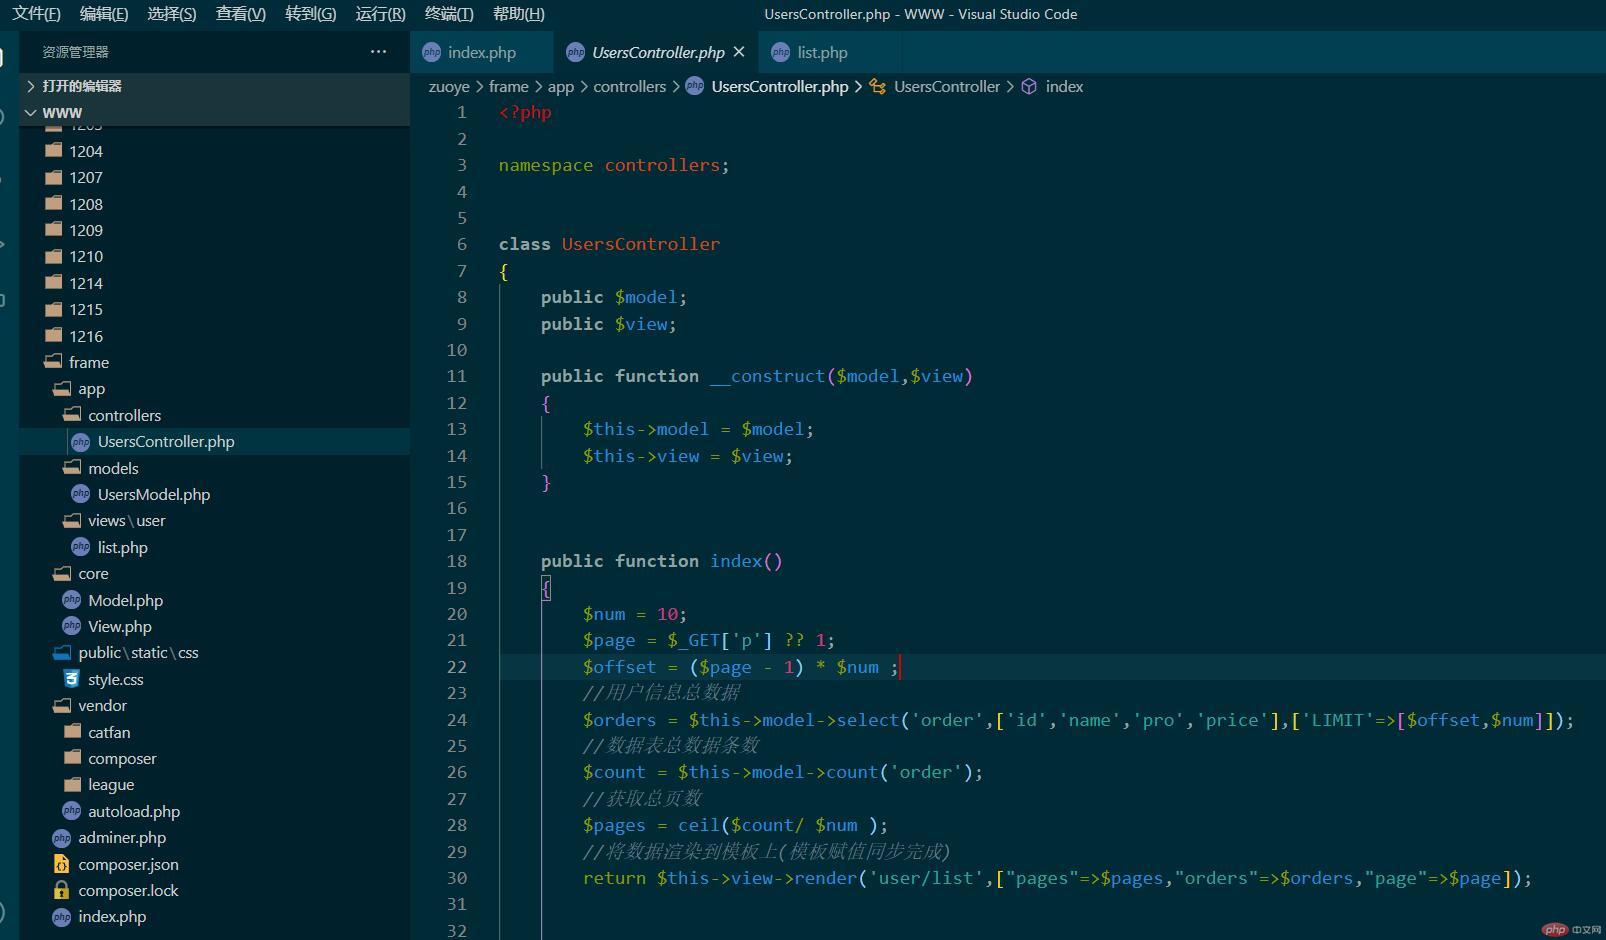Click frame in the breadcrumb
The height and width of the screenshot is (940, 1606).
[x=508, y=87]
